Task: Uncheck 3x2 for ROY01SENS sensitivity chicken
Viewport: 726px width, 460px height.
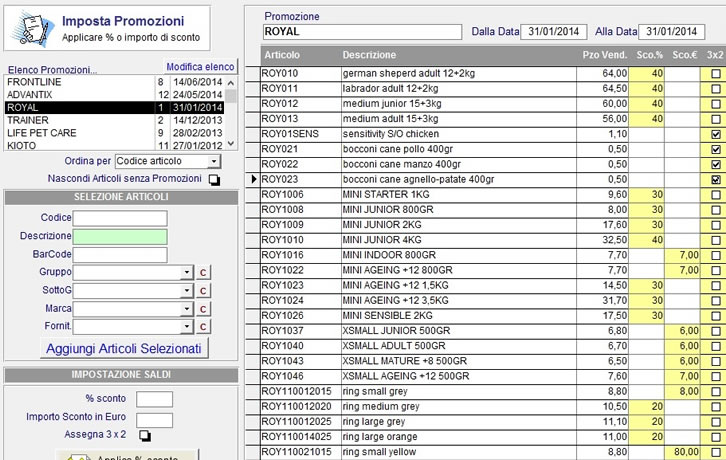Action: pyautogui.click(x=716, y=134)
